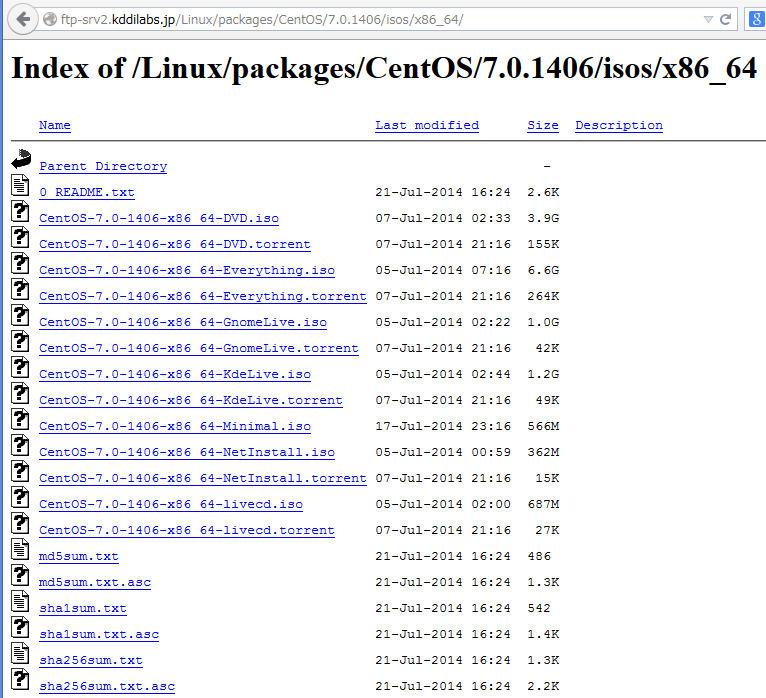Open CentOS-7.0-1406-x86_64-GnomeLive.torrent link
Viewport: 766px width, 698px height.
[x=199, y=348]
